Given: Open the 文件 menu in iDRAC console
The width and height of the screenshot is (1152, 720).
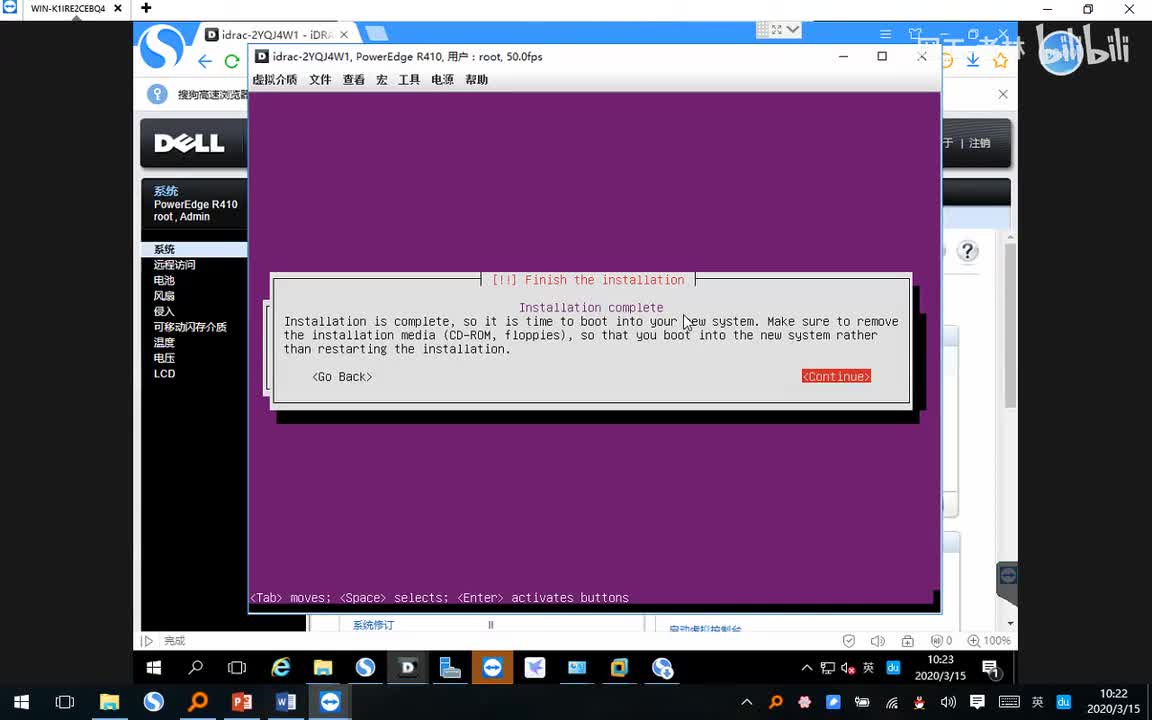Looking at the screenshot, I should pos(320,79).
